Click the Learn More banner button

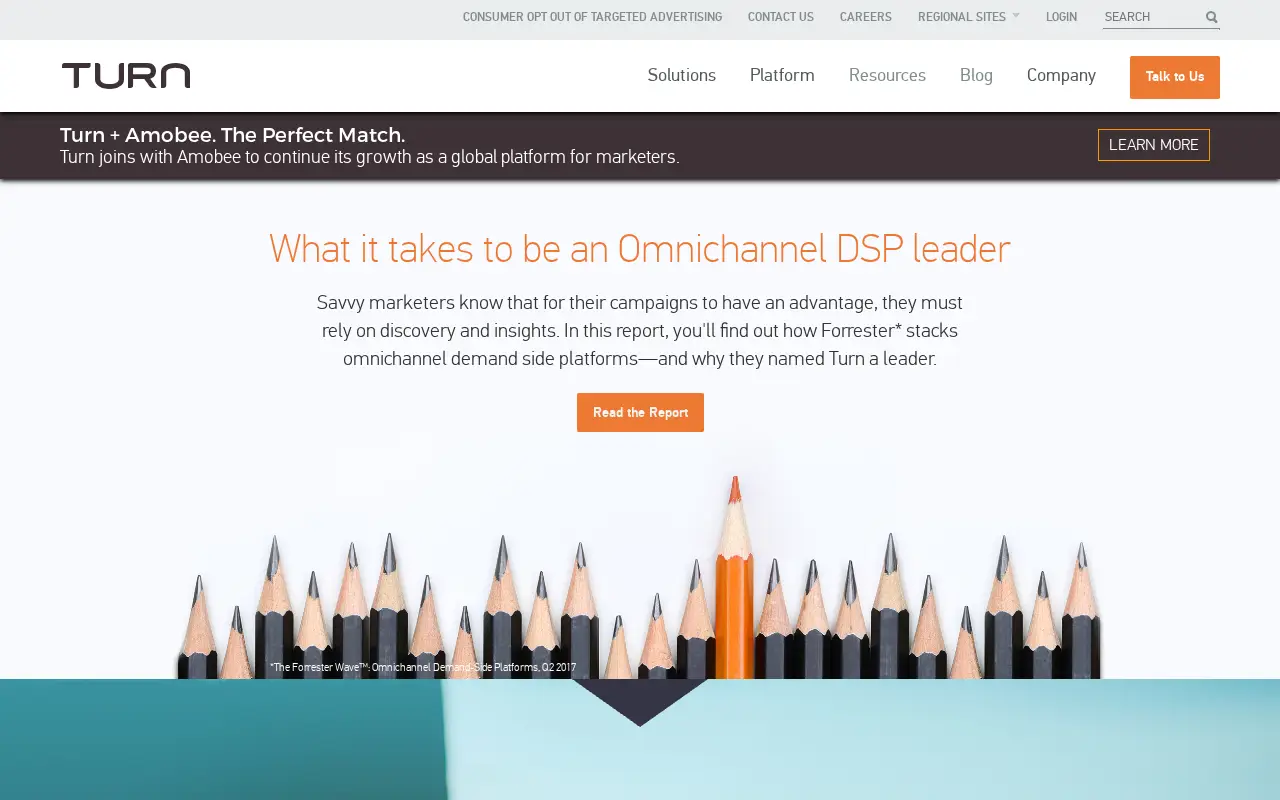[x=1154, y=145]
